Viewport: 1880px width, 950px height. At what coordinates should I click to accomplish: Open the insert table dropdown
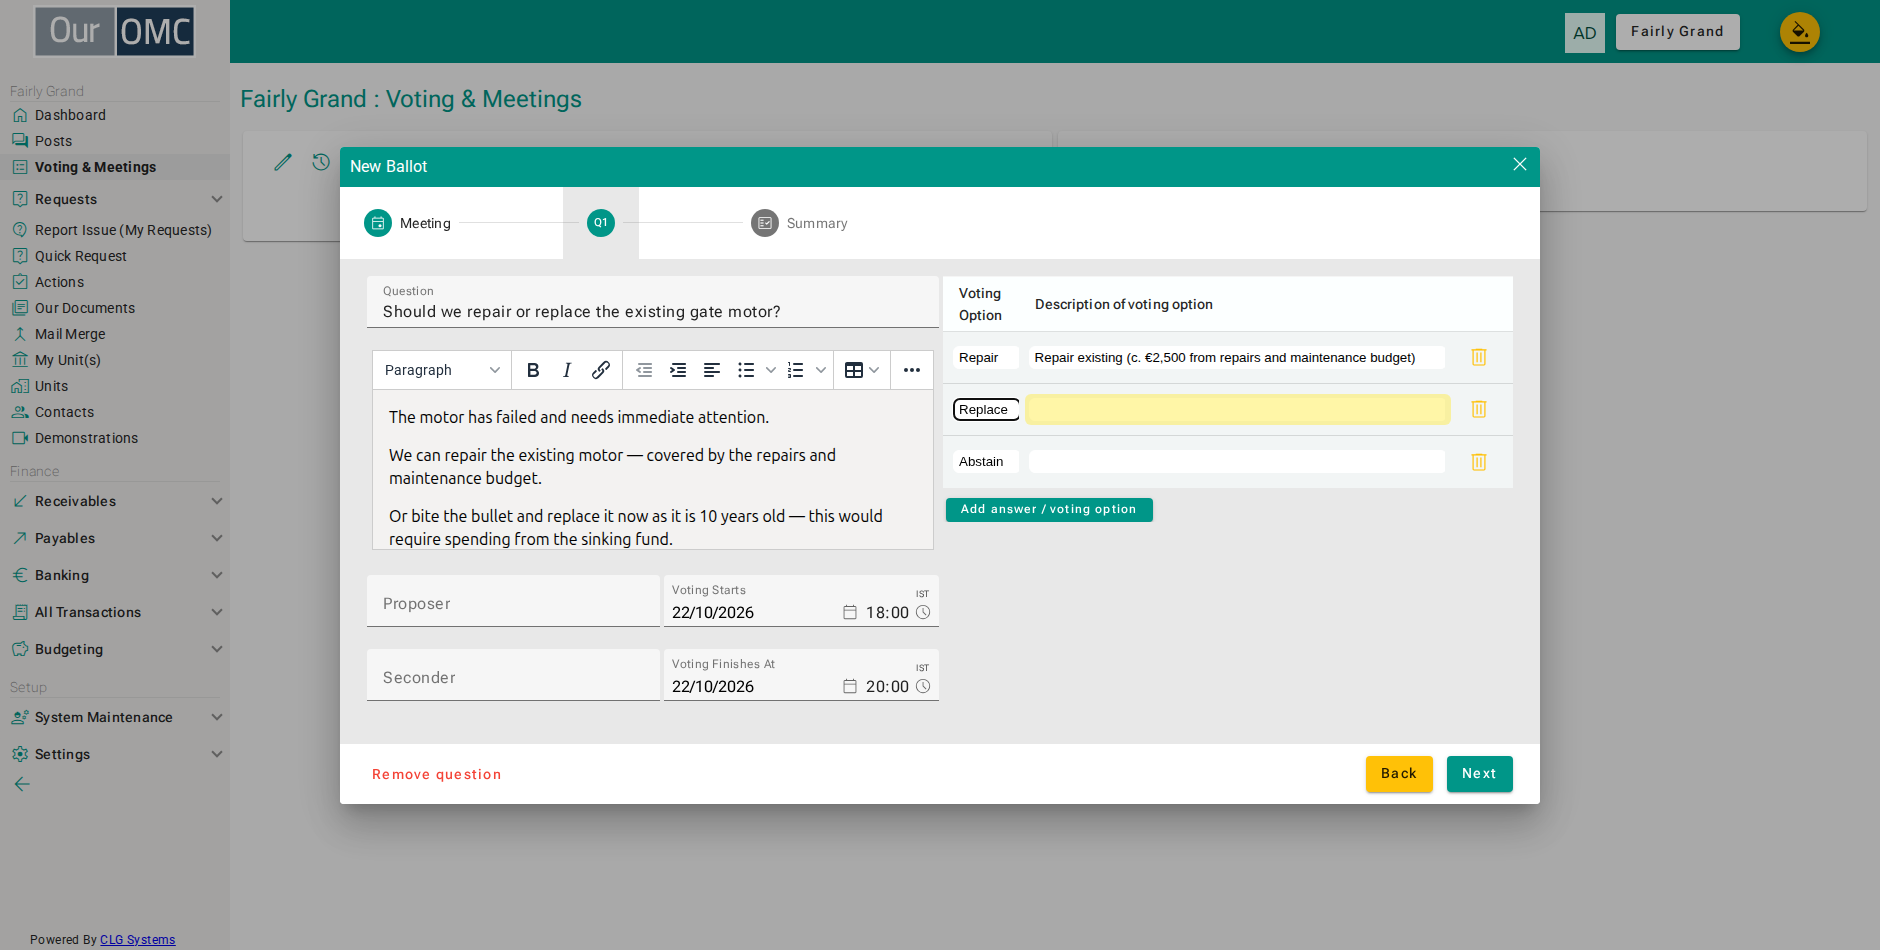862,370
